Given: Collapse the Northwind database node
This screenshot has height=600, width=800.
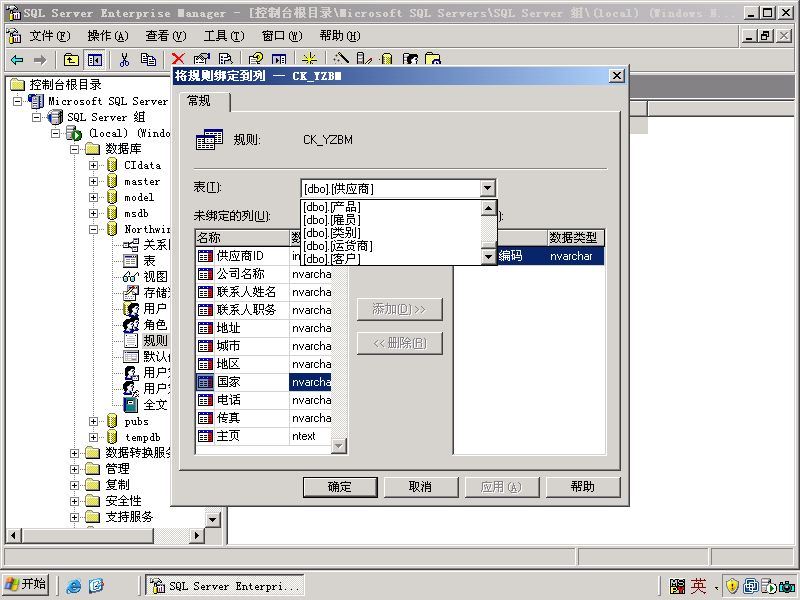Looking at the screenshot, I should [x=93, y=230].
